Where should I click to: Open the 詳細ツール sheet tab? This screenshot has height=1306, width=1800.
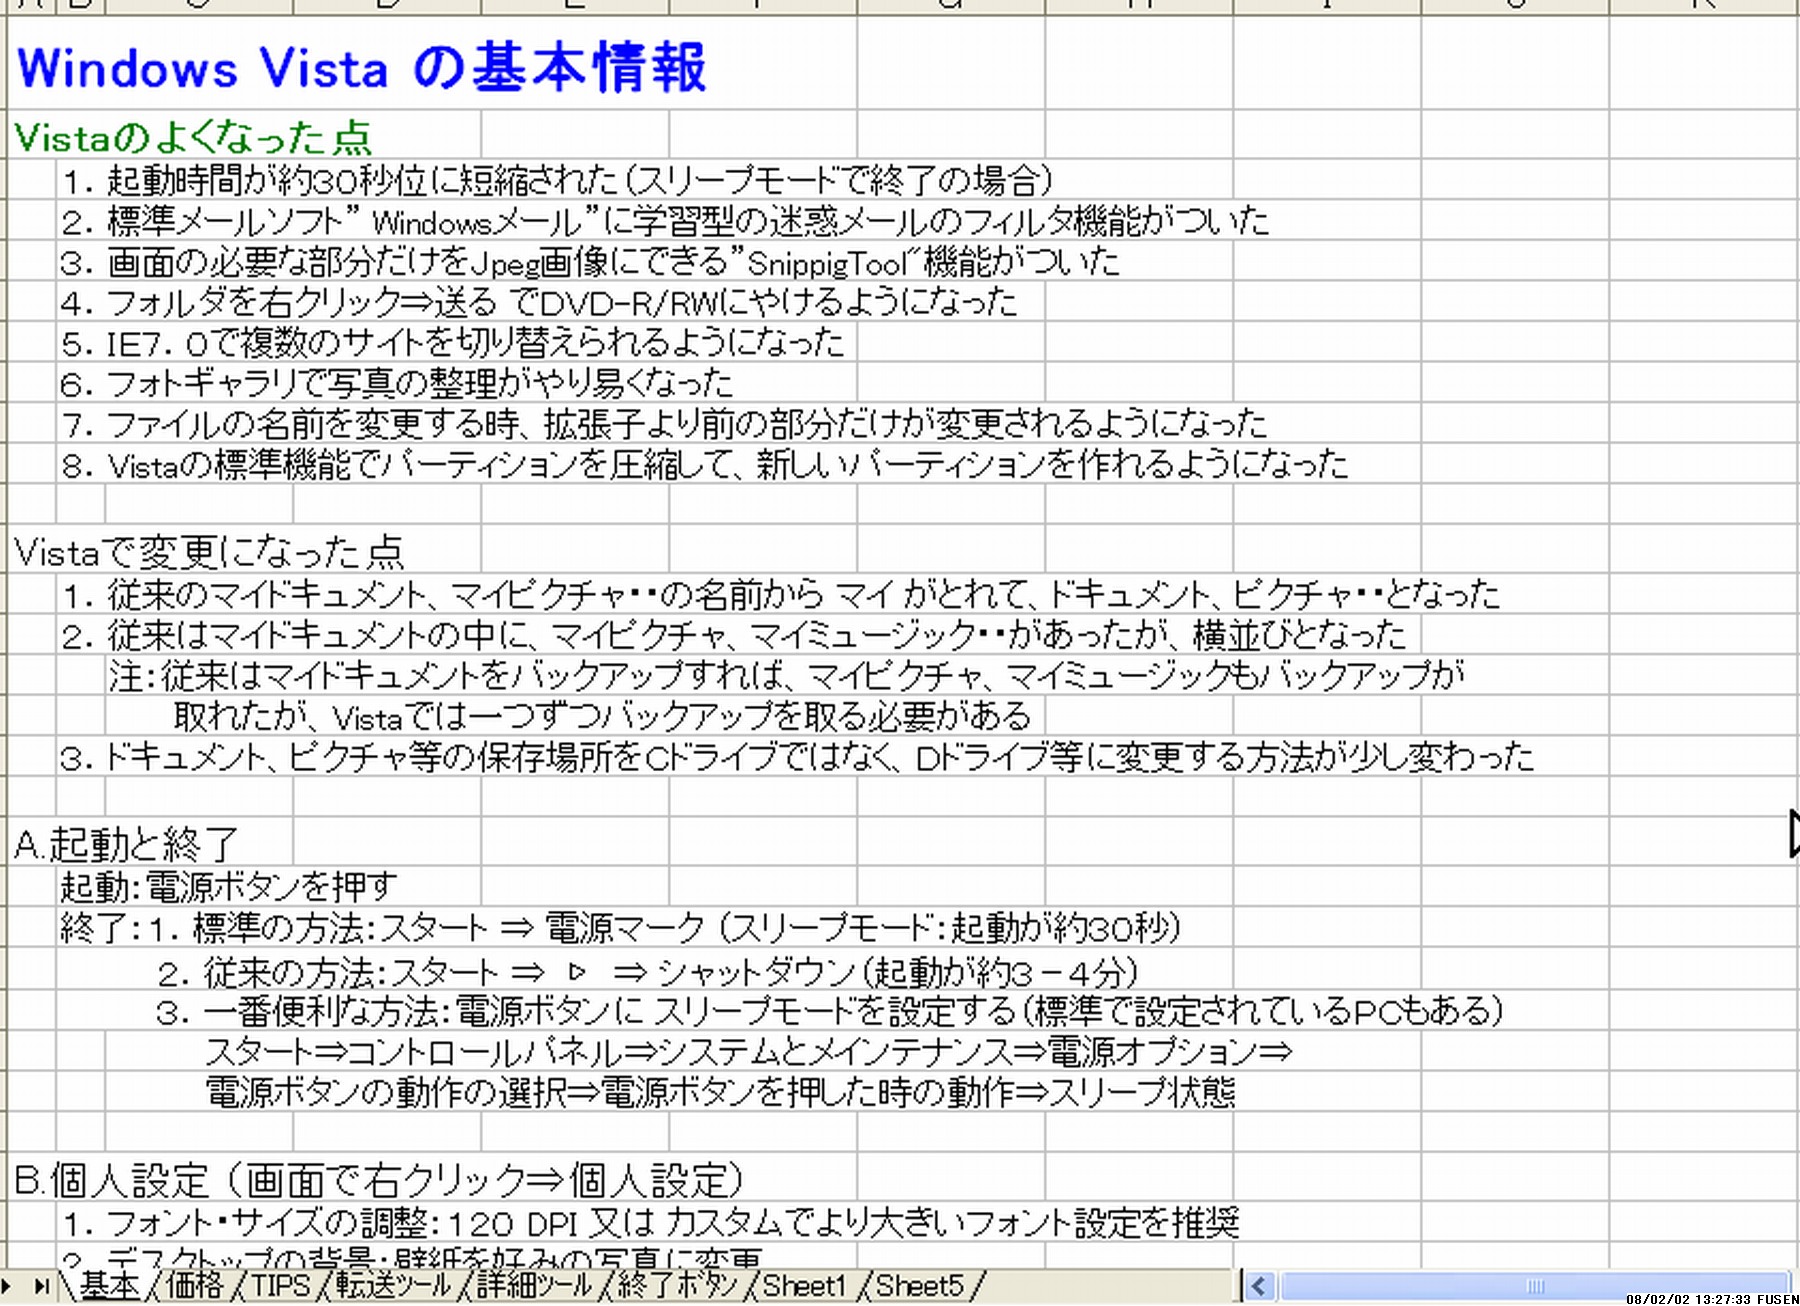(535, 1286)
